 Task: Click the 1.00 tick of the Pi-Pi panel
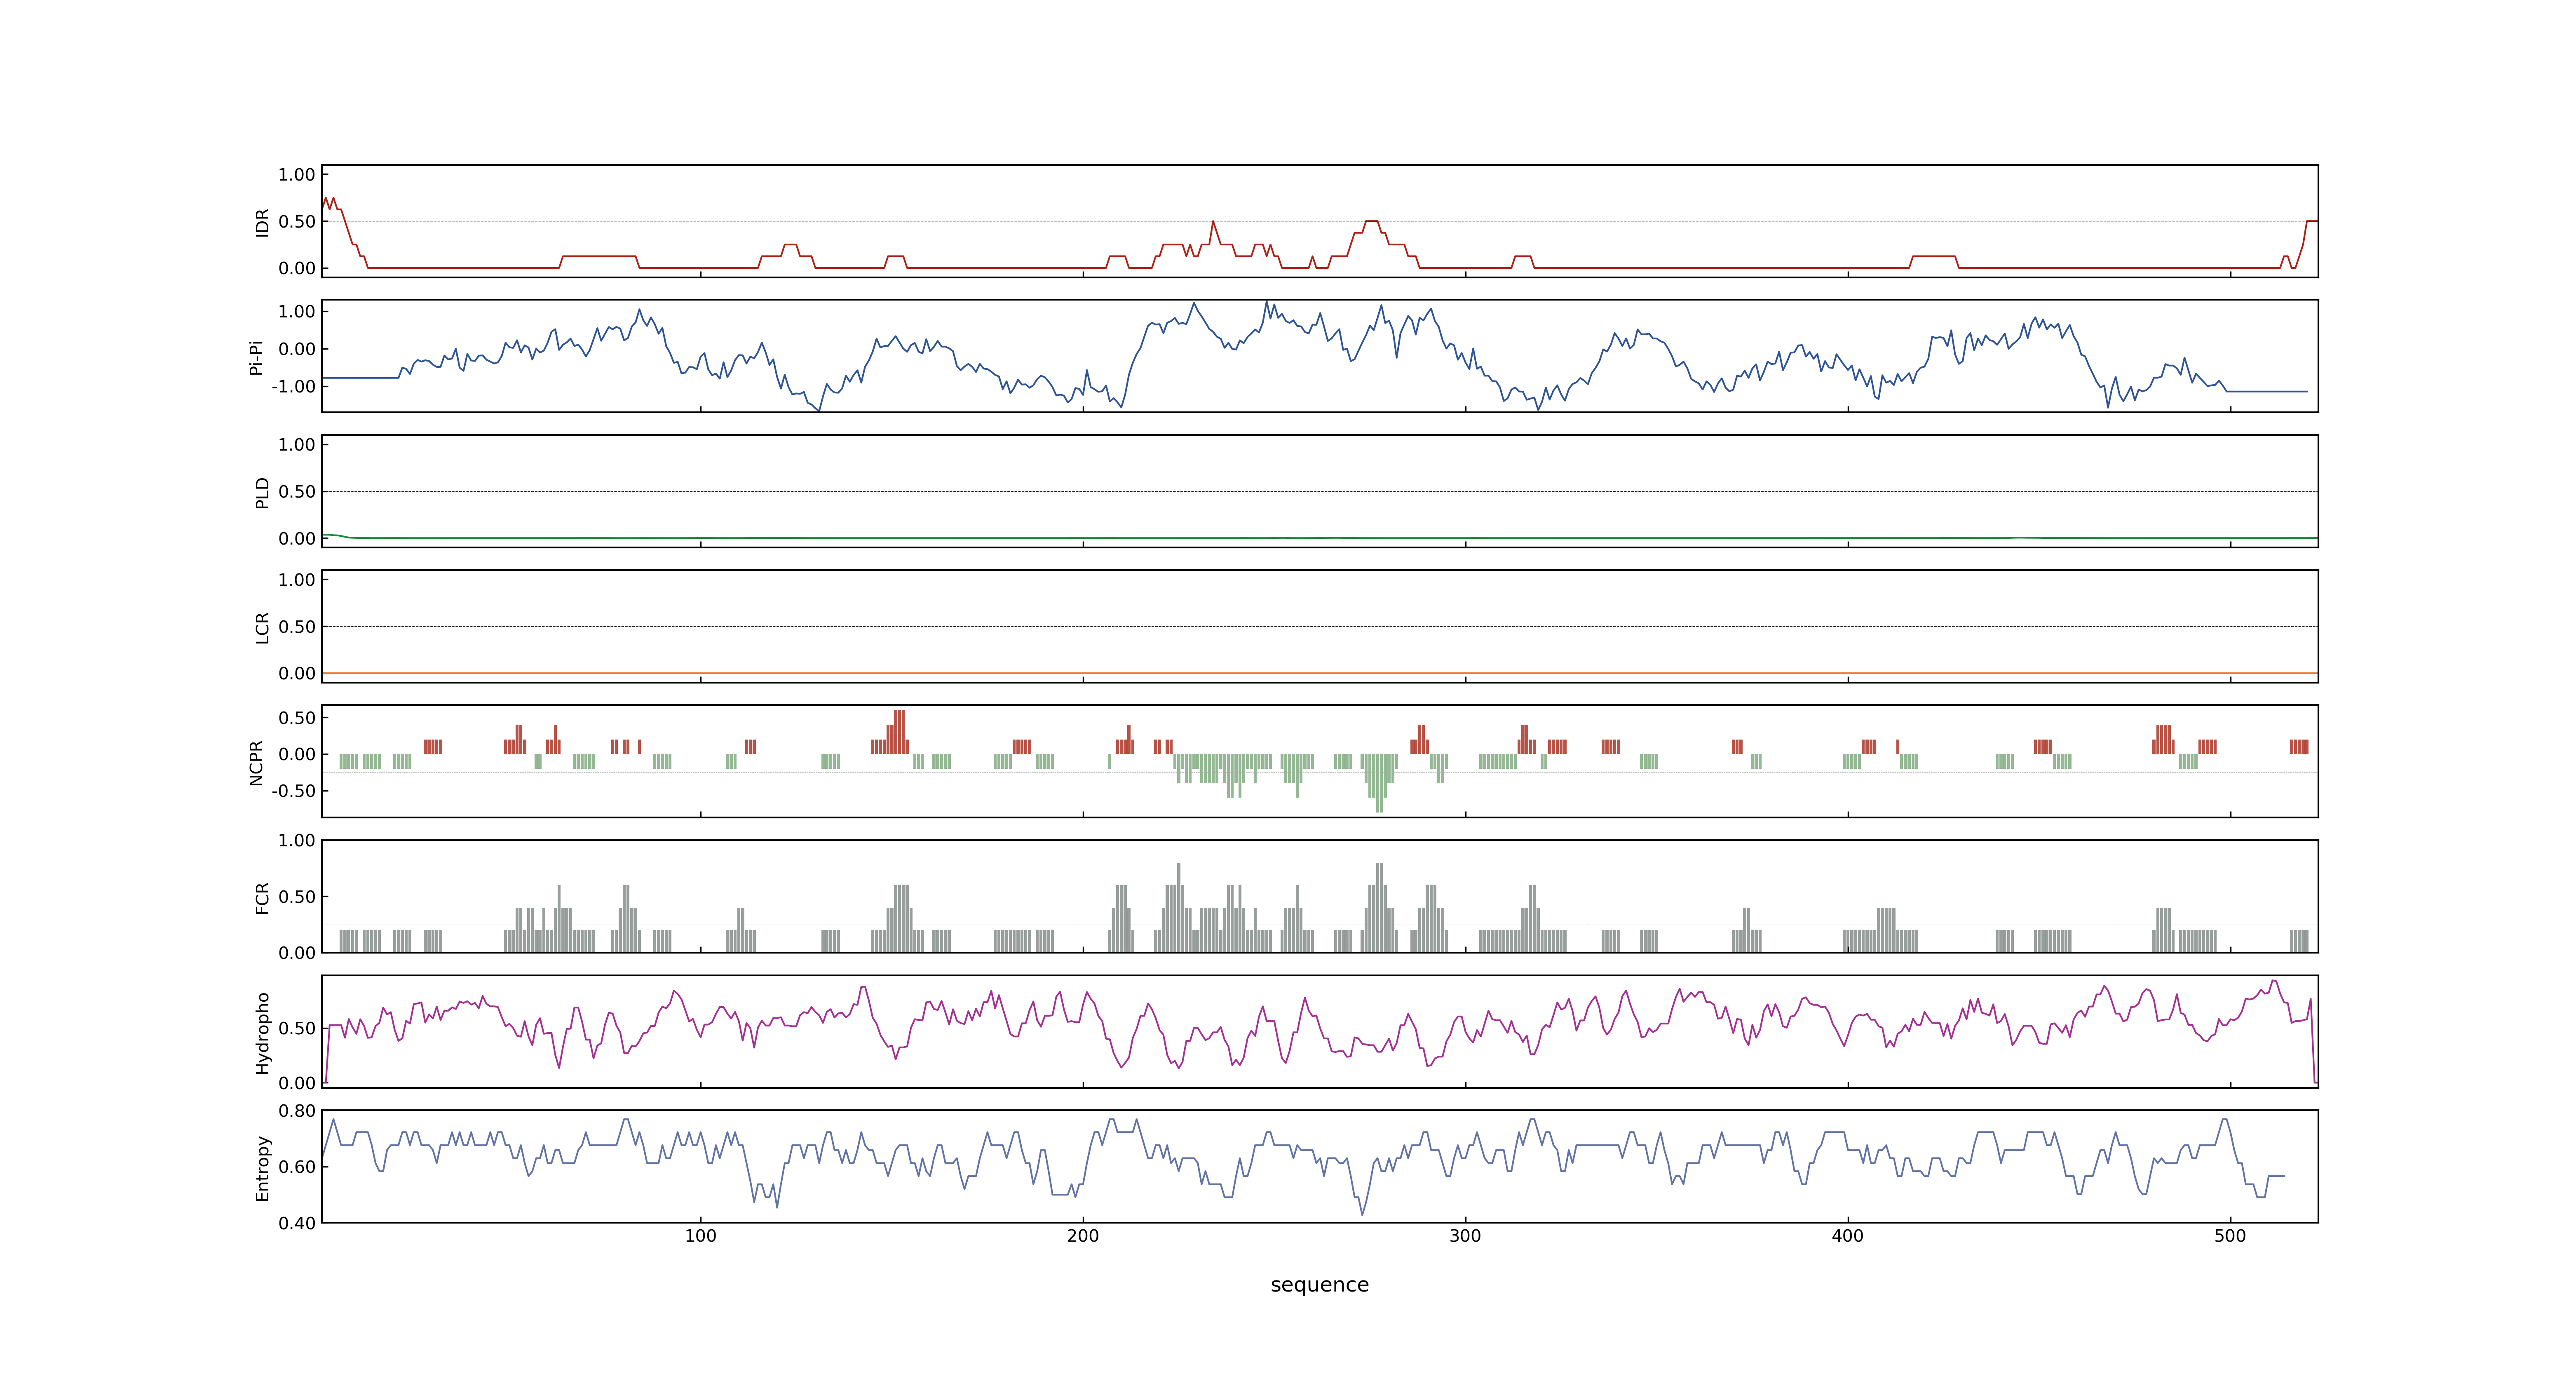click(x=297, y=312)
